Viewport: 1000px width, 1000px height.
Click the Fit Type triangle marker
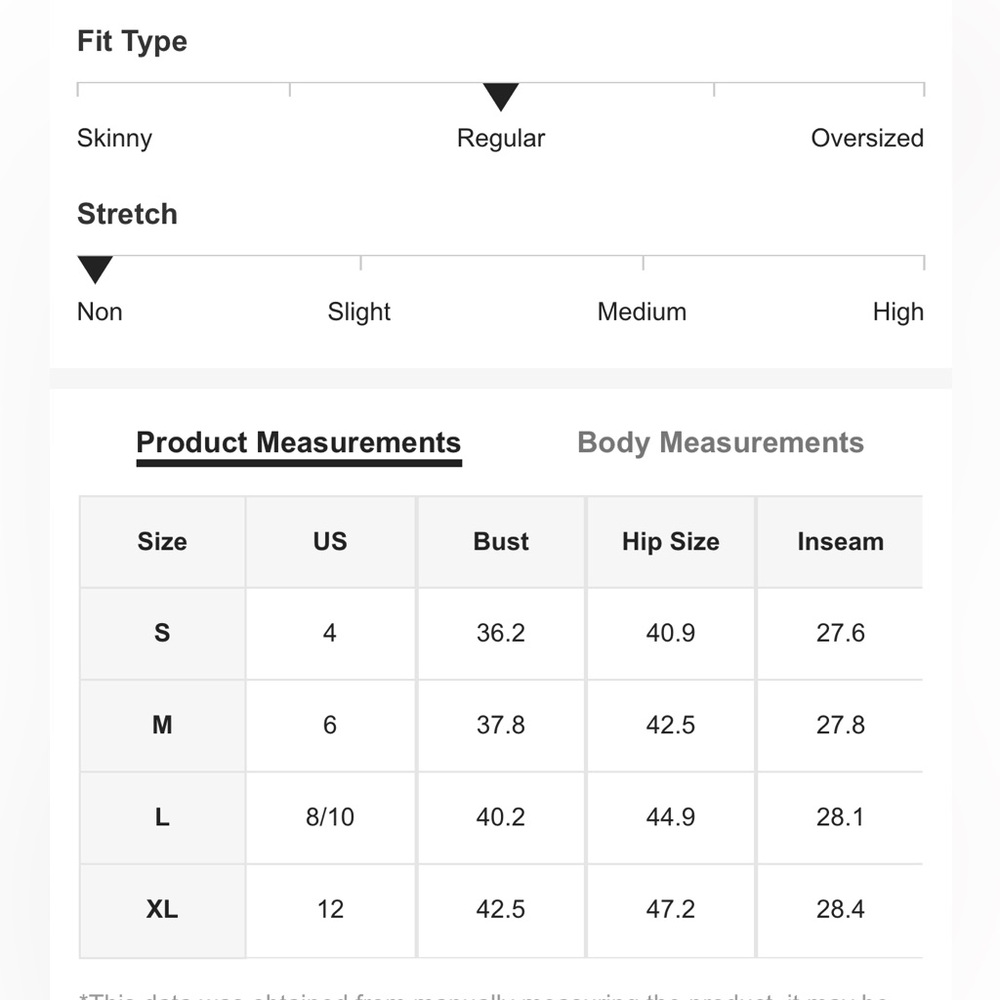coord(501,97)
